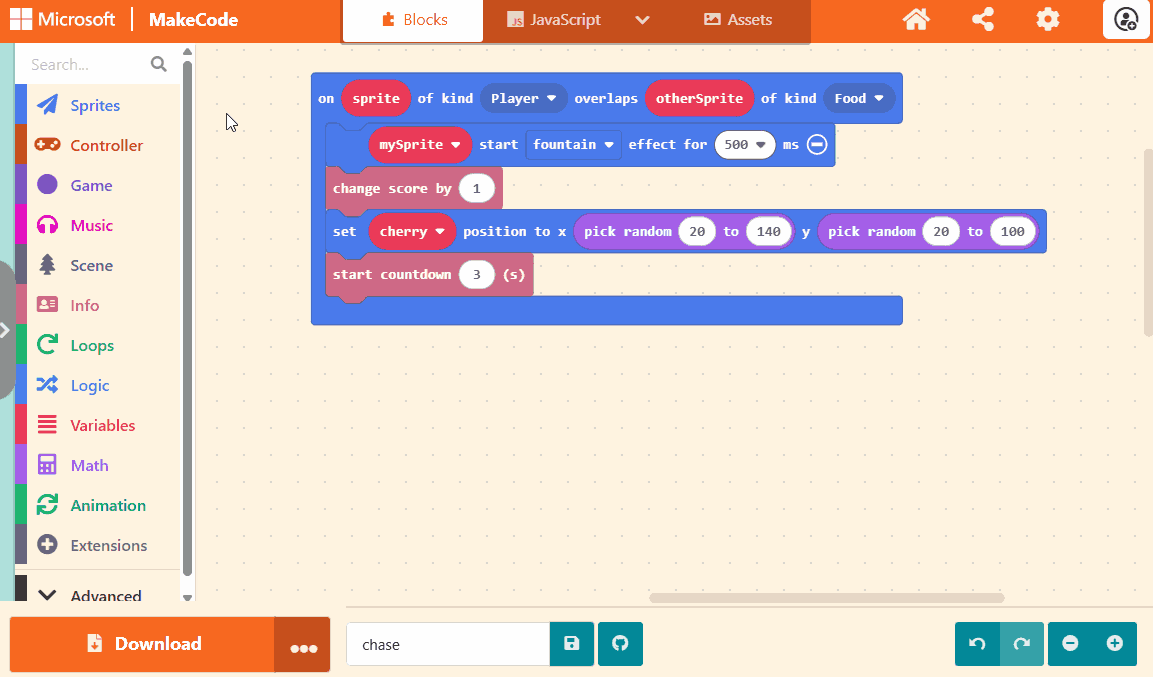
Task: Open the Food kind dropdown
Action: tap(859, 98)
